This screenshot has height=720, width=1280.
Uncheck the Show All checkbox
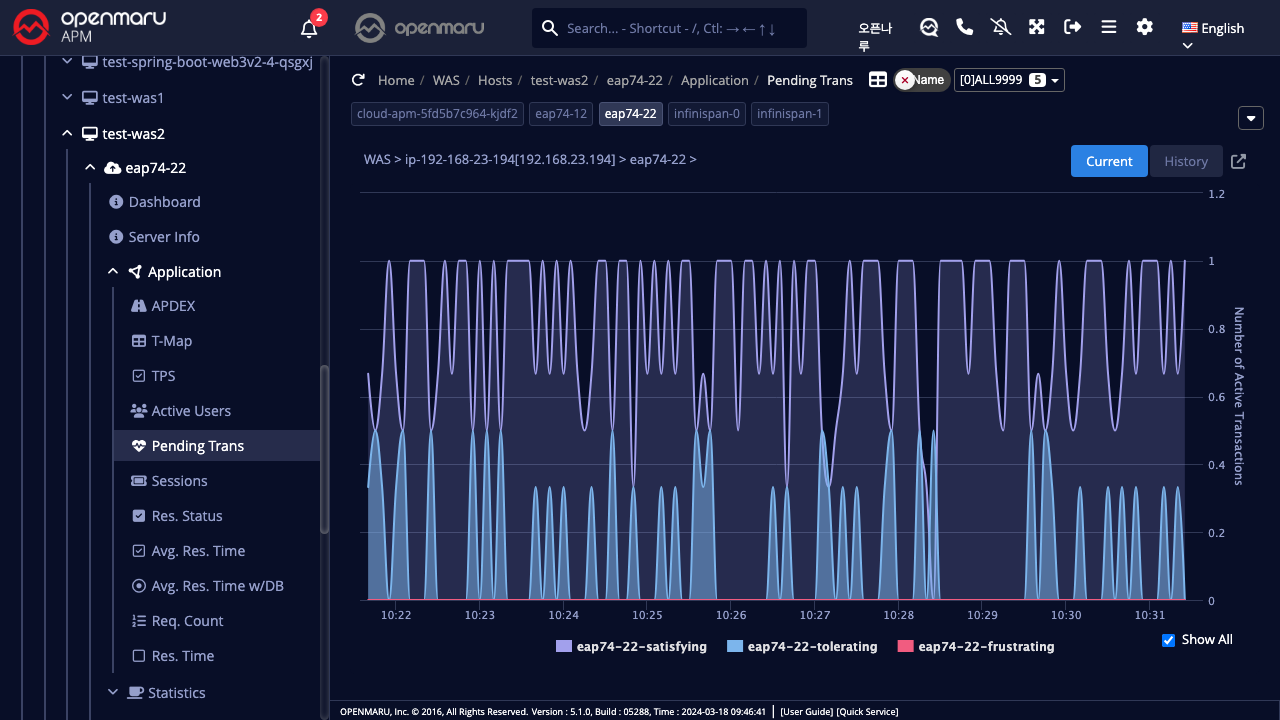point(1168,640)
